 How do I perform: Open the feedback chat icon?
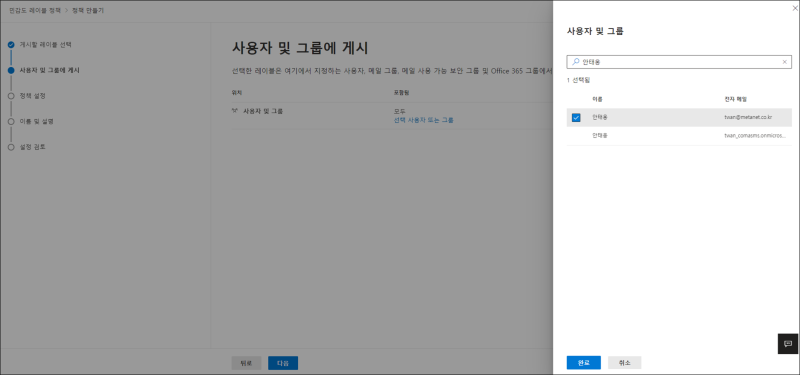coord(787,343)
